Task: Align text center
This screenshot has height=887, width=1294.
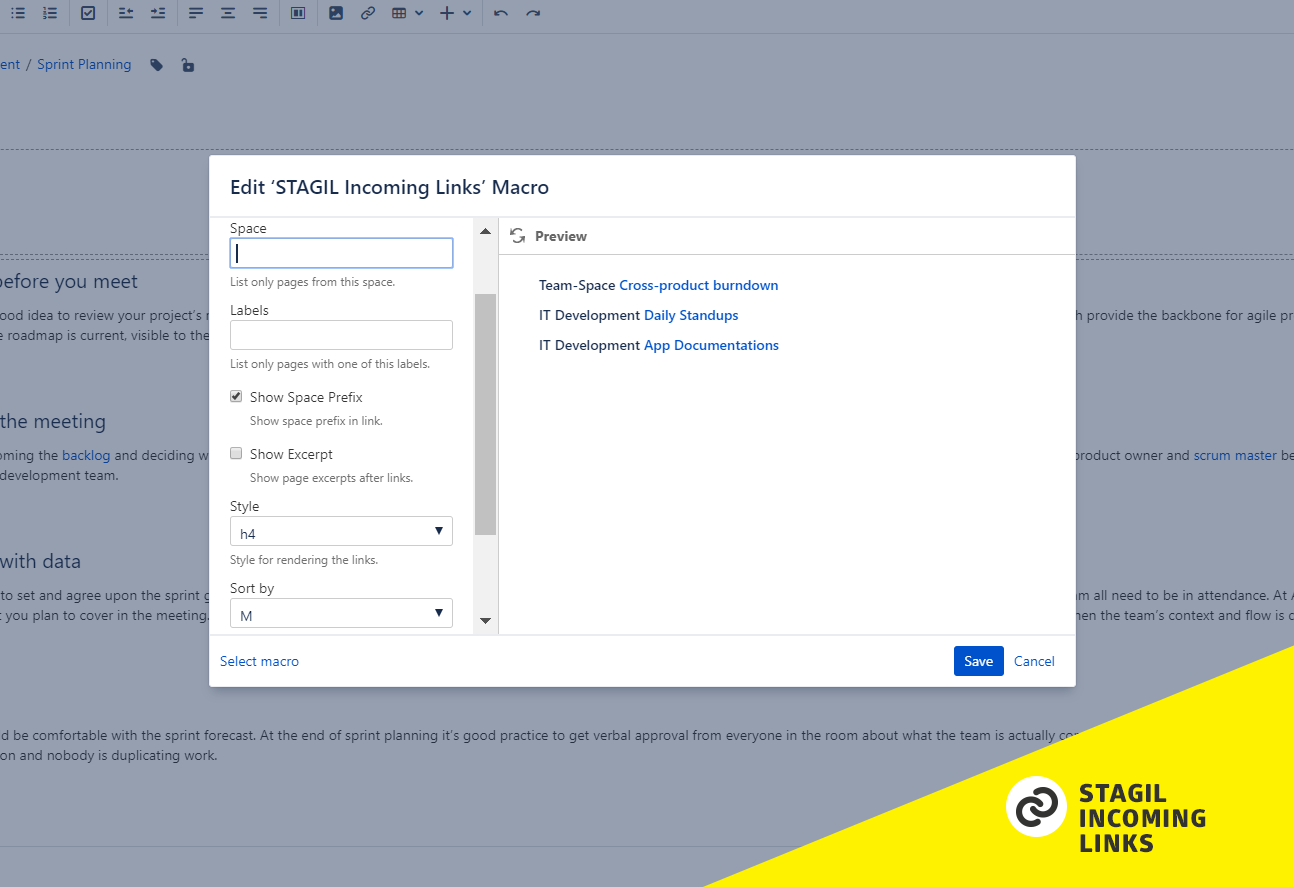Action: point(228,13)
